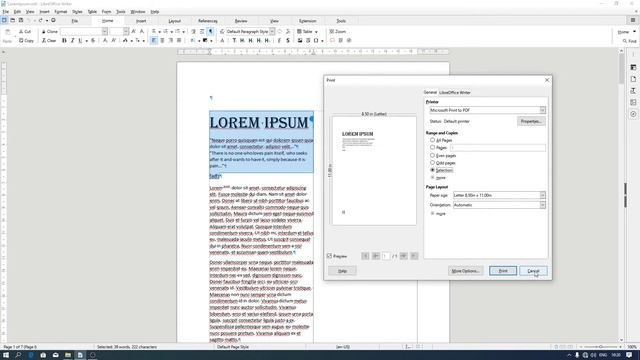
Task: Click the Save icon in quick toolbar
Action: (x=21, y=20)
